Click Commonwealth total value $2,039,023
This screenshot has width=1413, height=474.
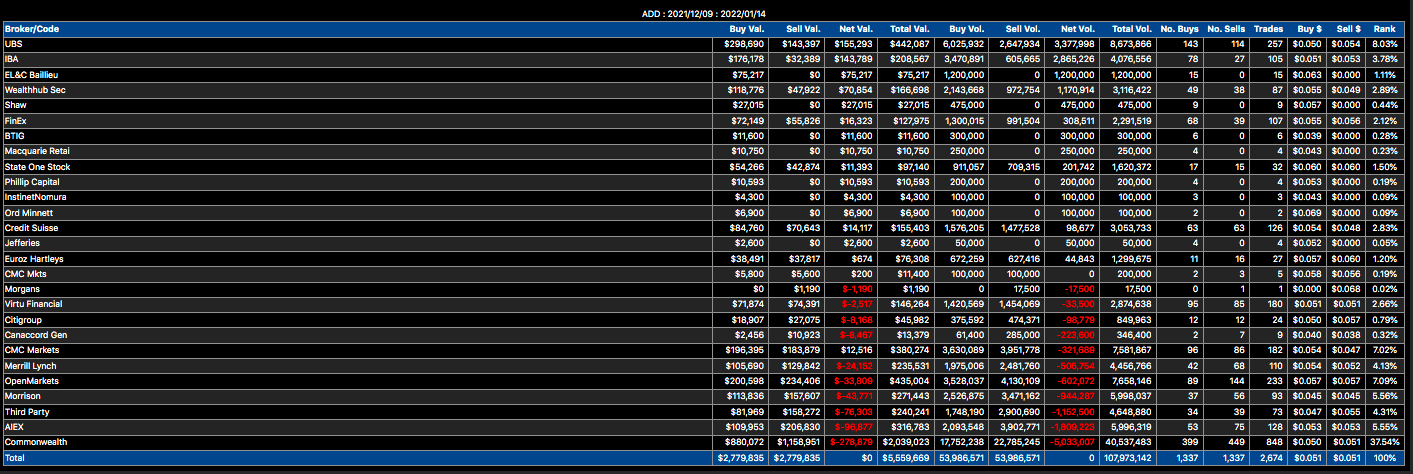click(907, 441)
